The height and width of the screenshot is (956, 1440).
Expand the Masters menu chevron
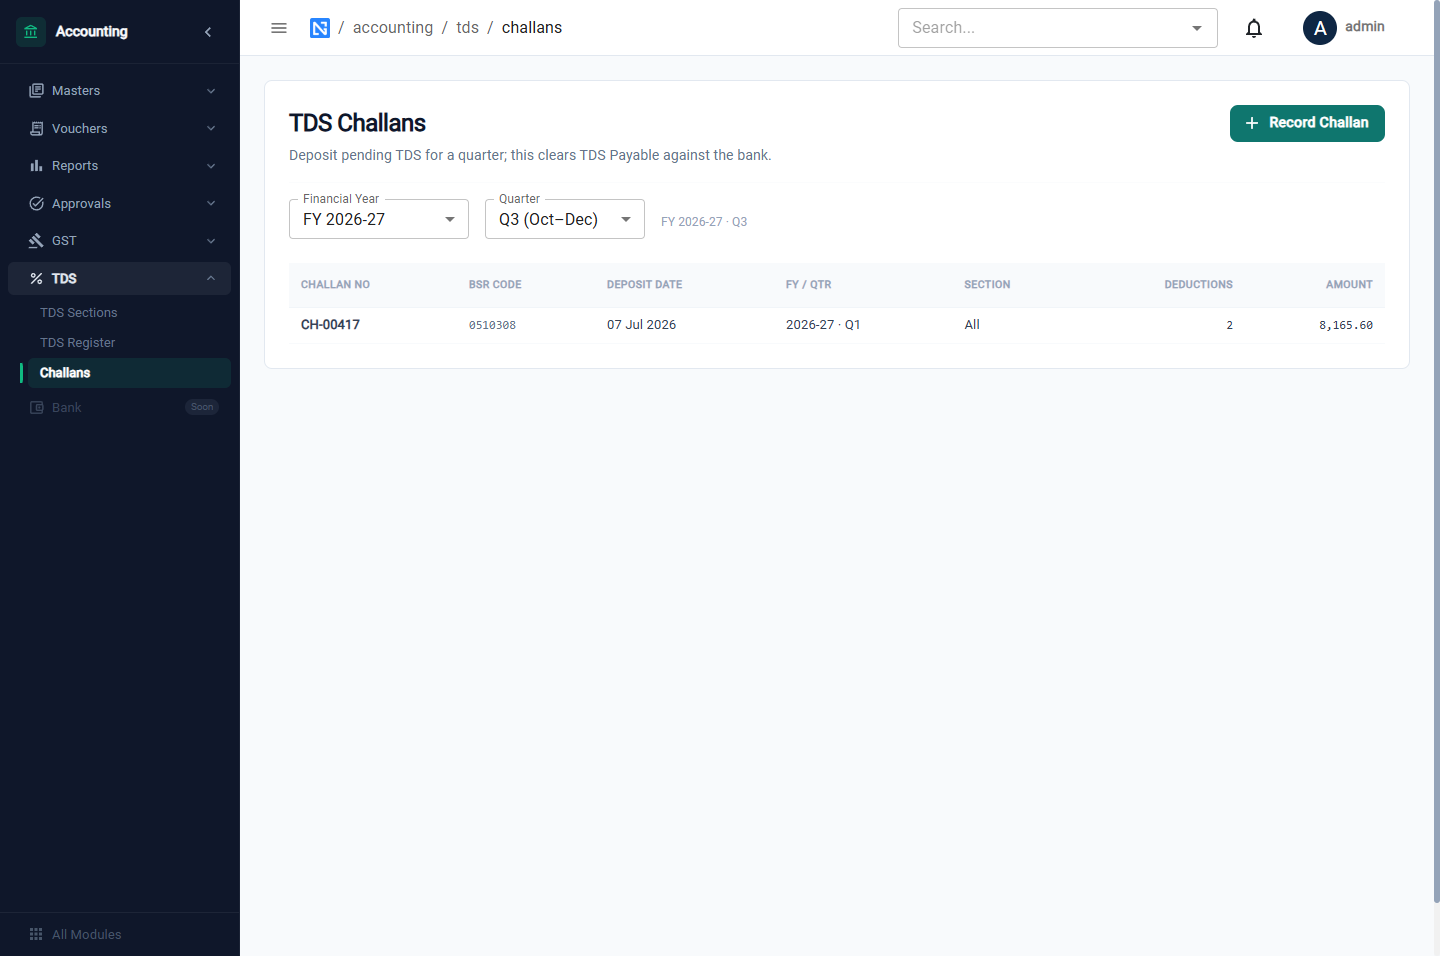pyautogui.click(x=211, y=91)
